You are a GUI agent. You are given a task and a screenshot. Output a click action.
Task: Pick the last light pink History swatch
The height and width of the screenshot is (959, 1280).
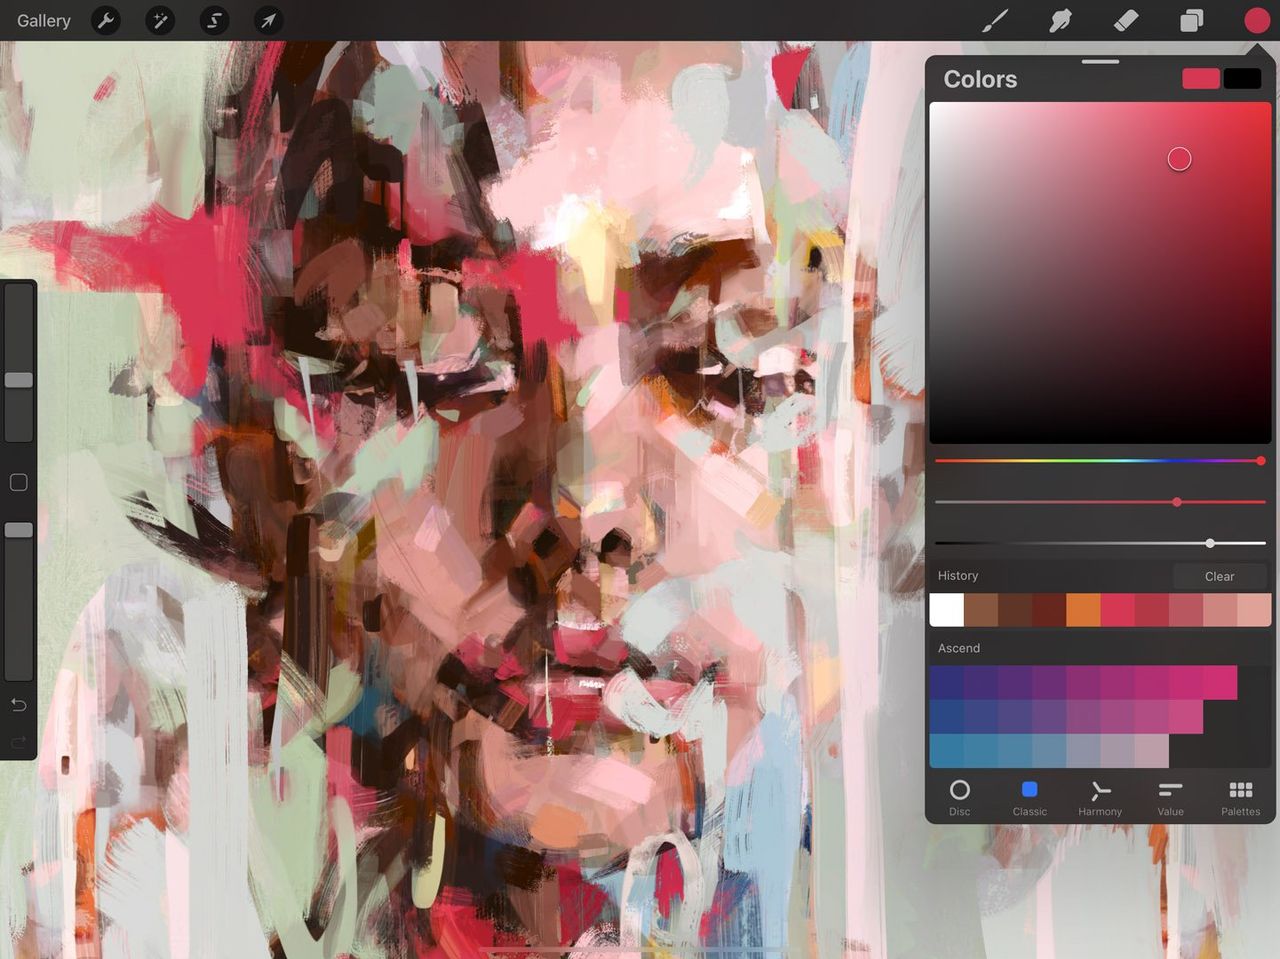tap(1254, 610)
